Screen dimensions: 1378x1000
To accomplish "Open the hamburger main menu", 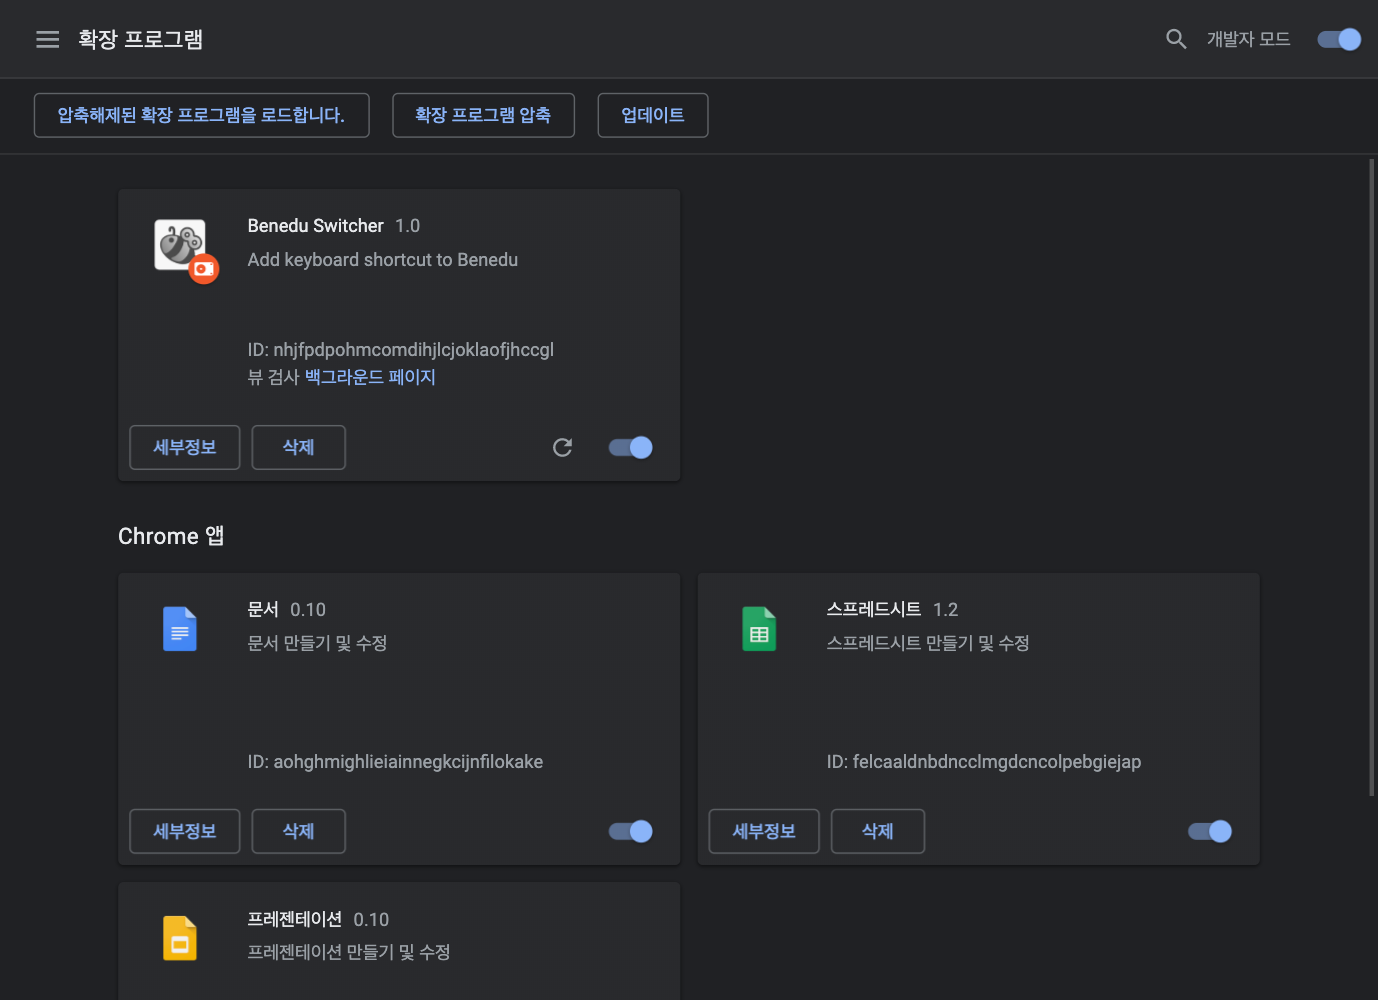I will point(47,39).
